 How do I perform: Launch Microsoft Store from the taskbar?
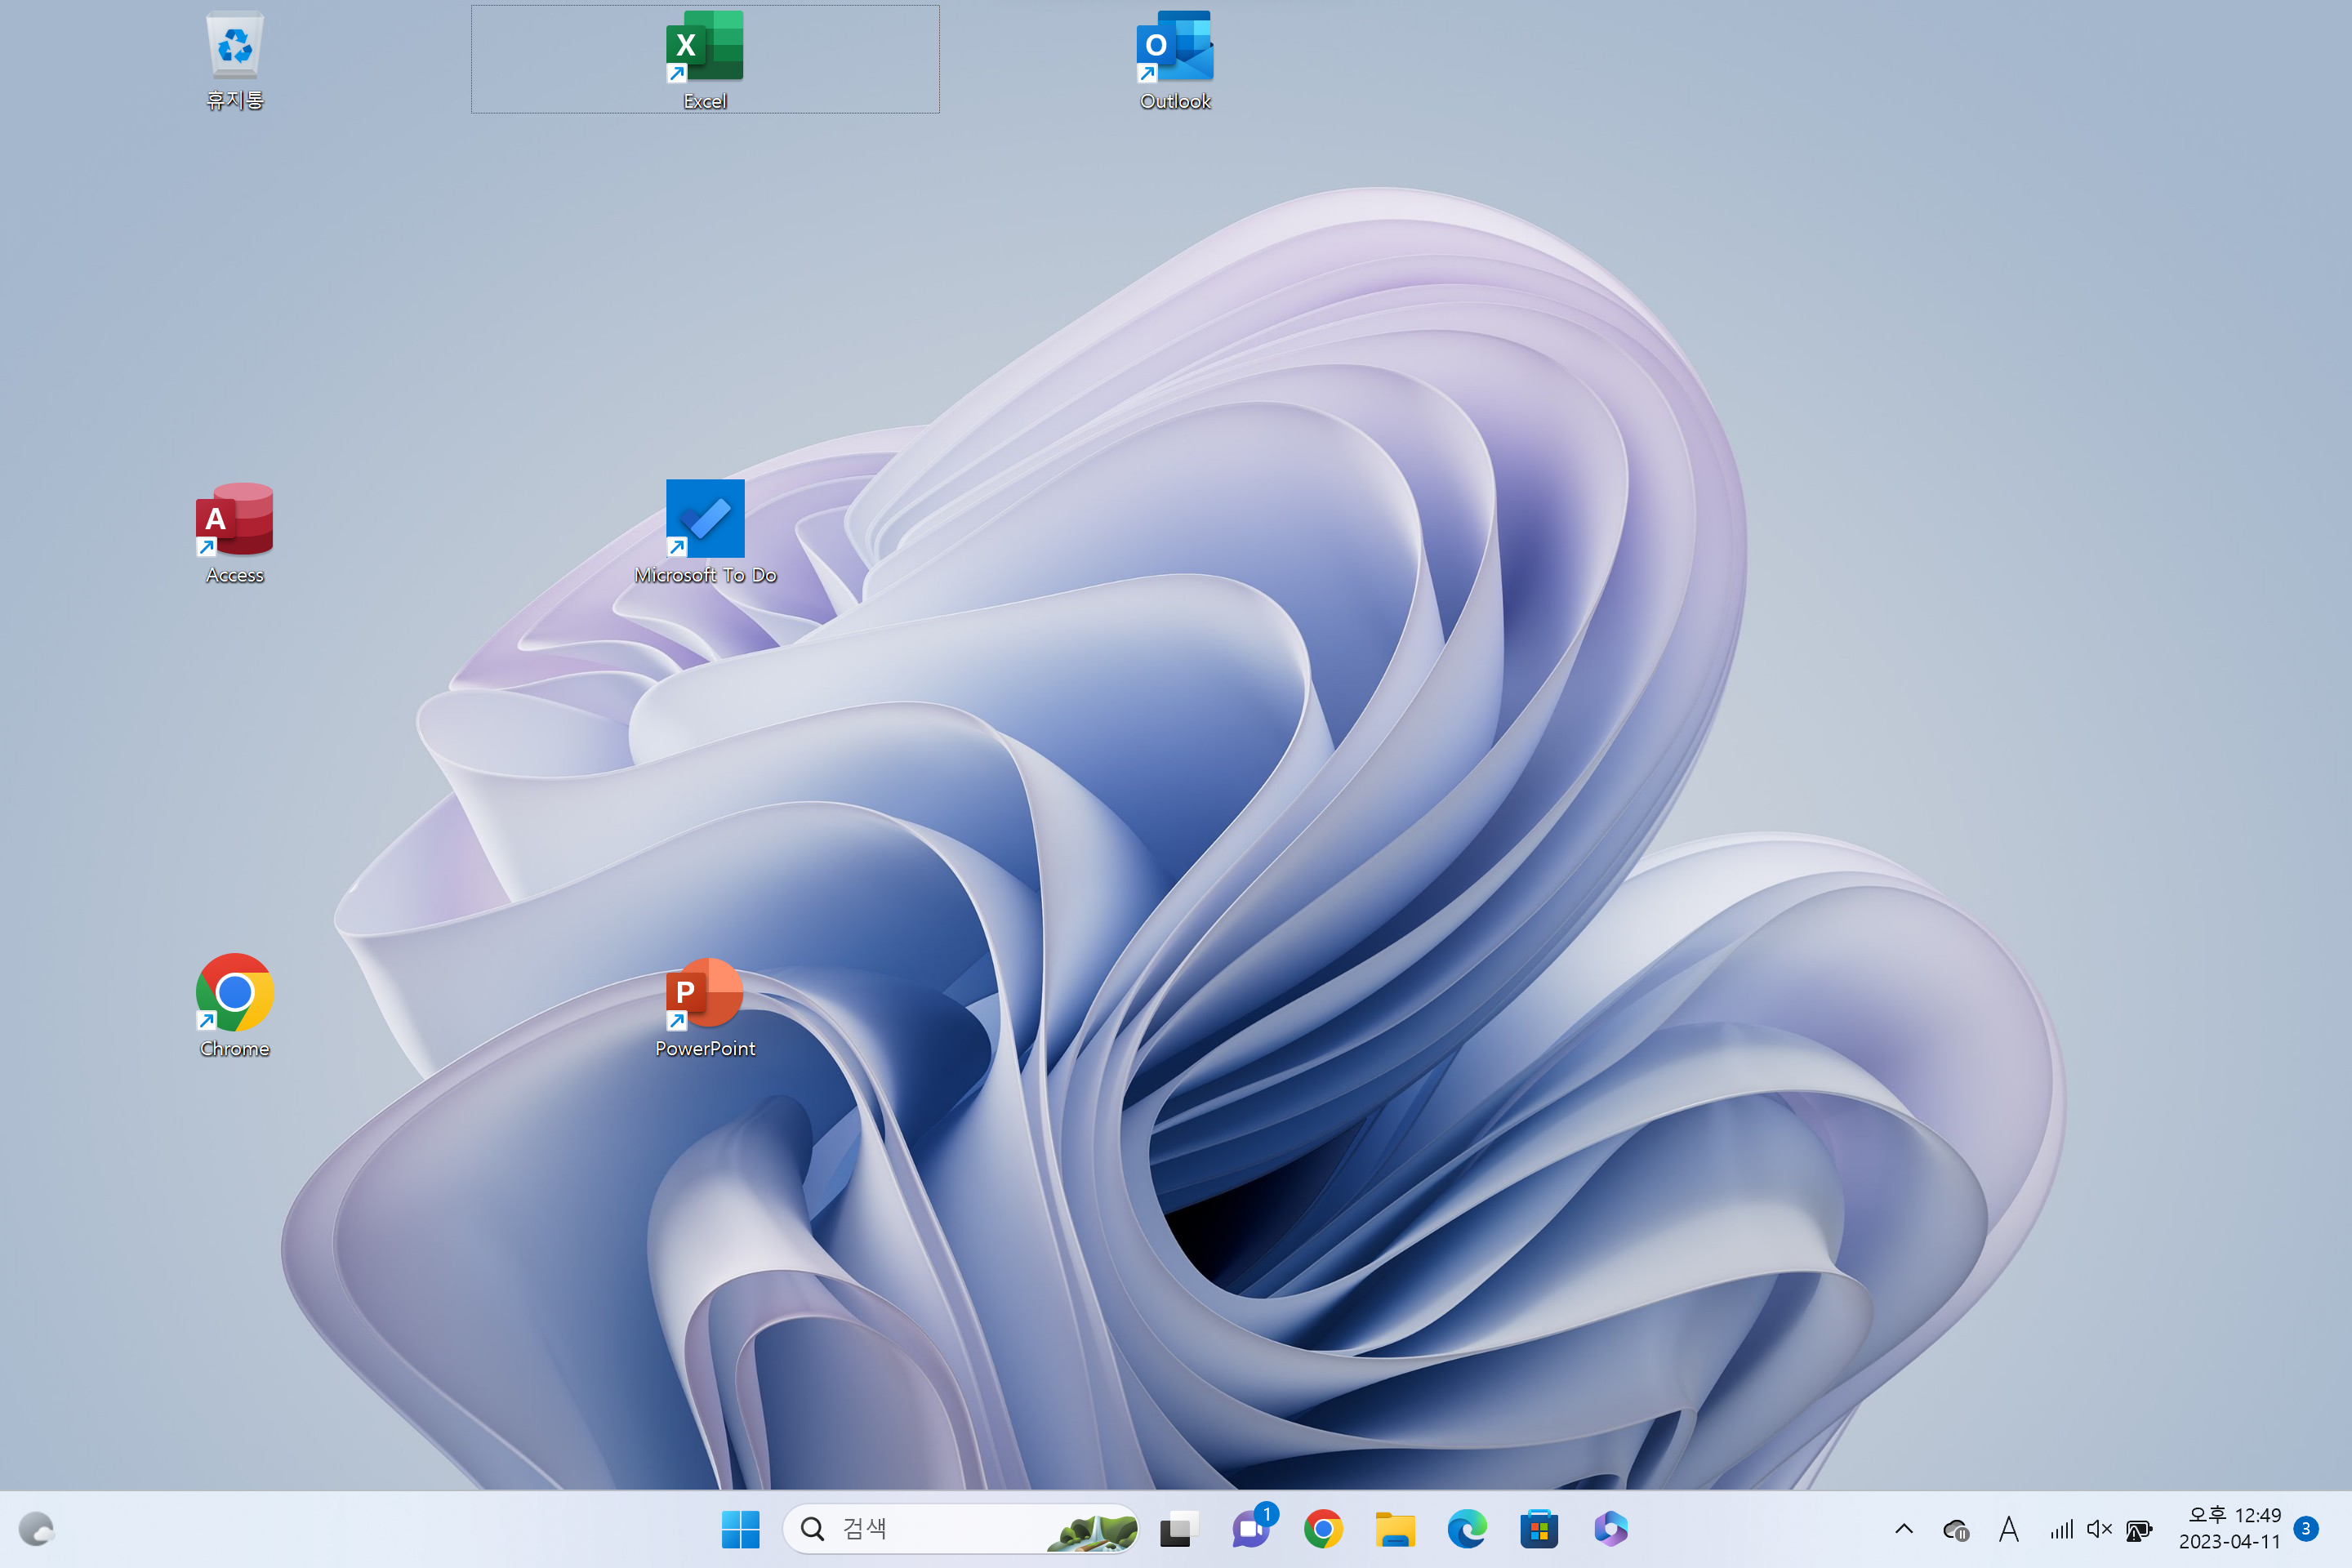1539,1529
